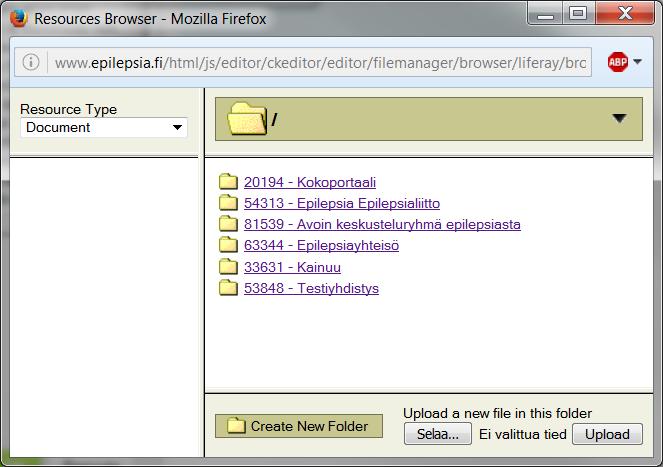Click the Firefox logo in title bar
The width and height of the screenshot is (663, 467).
pyautogui.click(x=18, y=19)
